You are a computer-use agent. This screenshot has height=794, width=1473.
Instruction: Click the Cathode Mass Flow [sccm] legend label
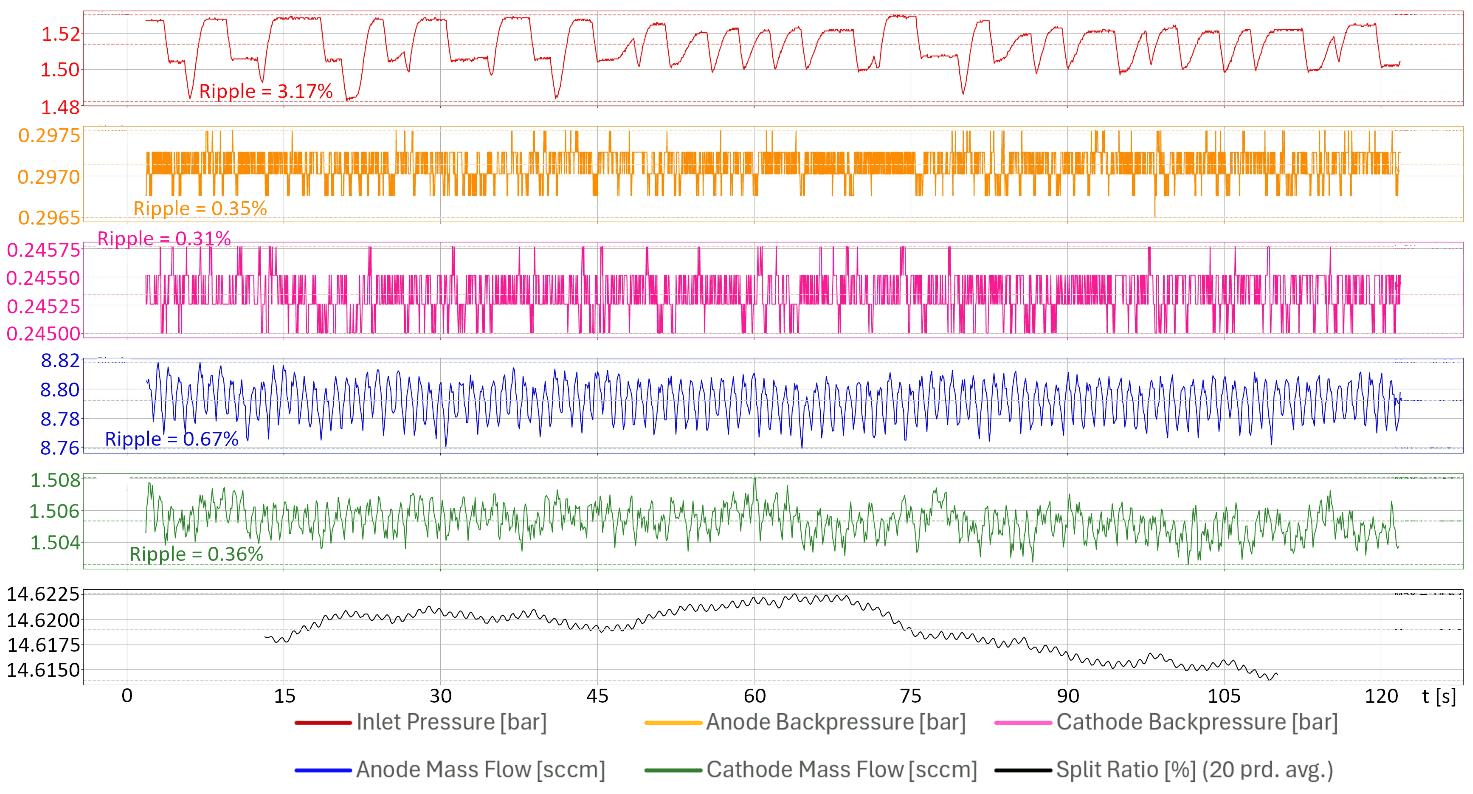coord(841,770)
